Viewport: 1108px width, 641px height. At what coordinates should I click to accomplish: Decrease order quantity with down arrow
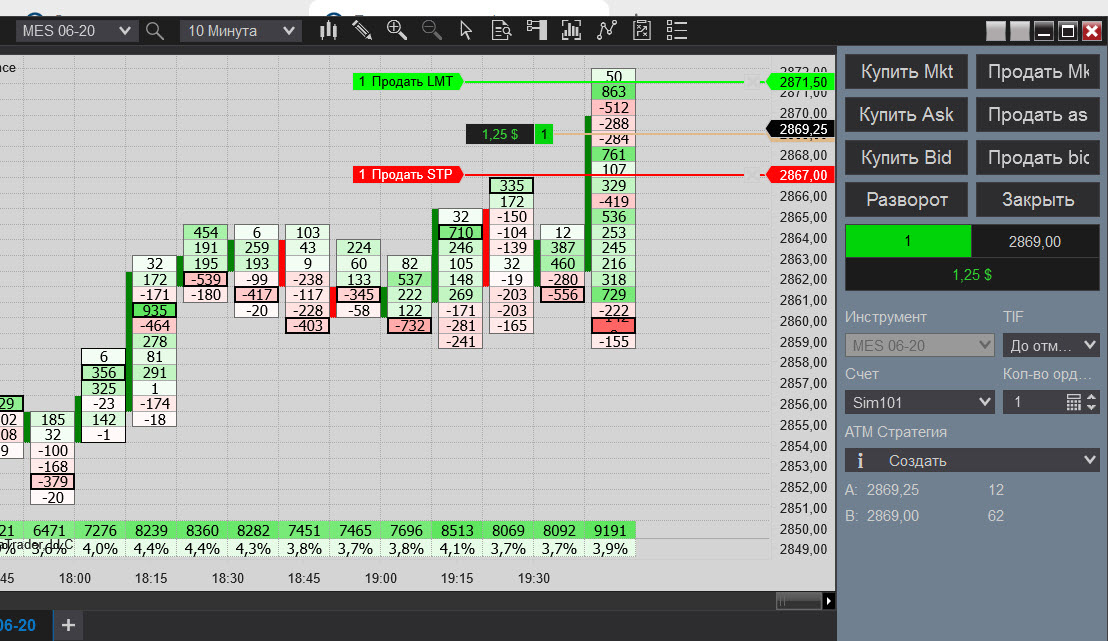pos(1092,408)
